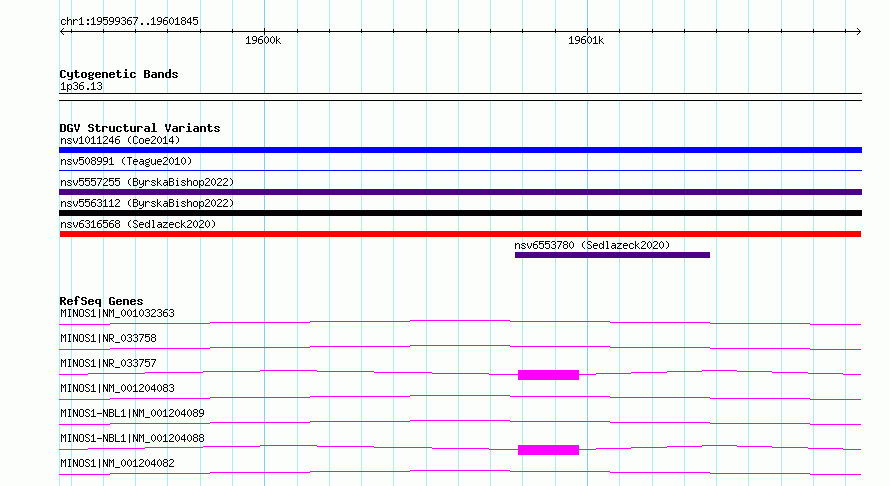Click the purple nsv5557255 variant bar
The width and height of the screenshot is (890, 486).
(x=460, y=192)
